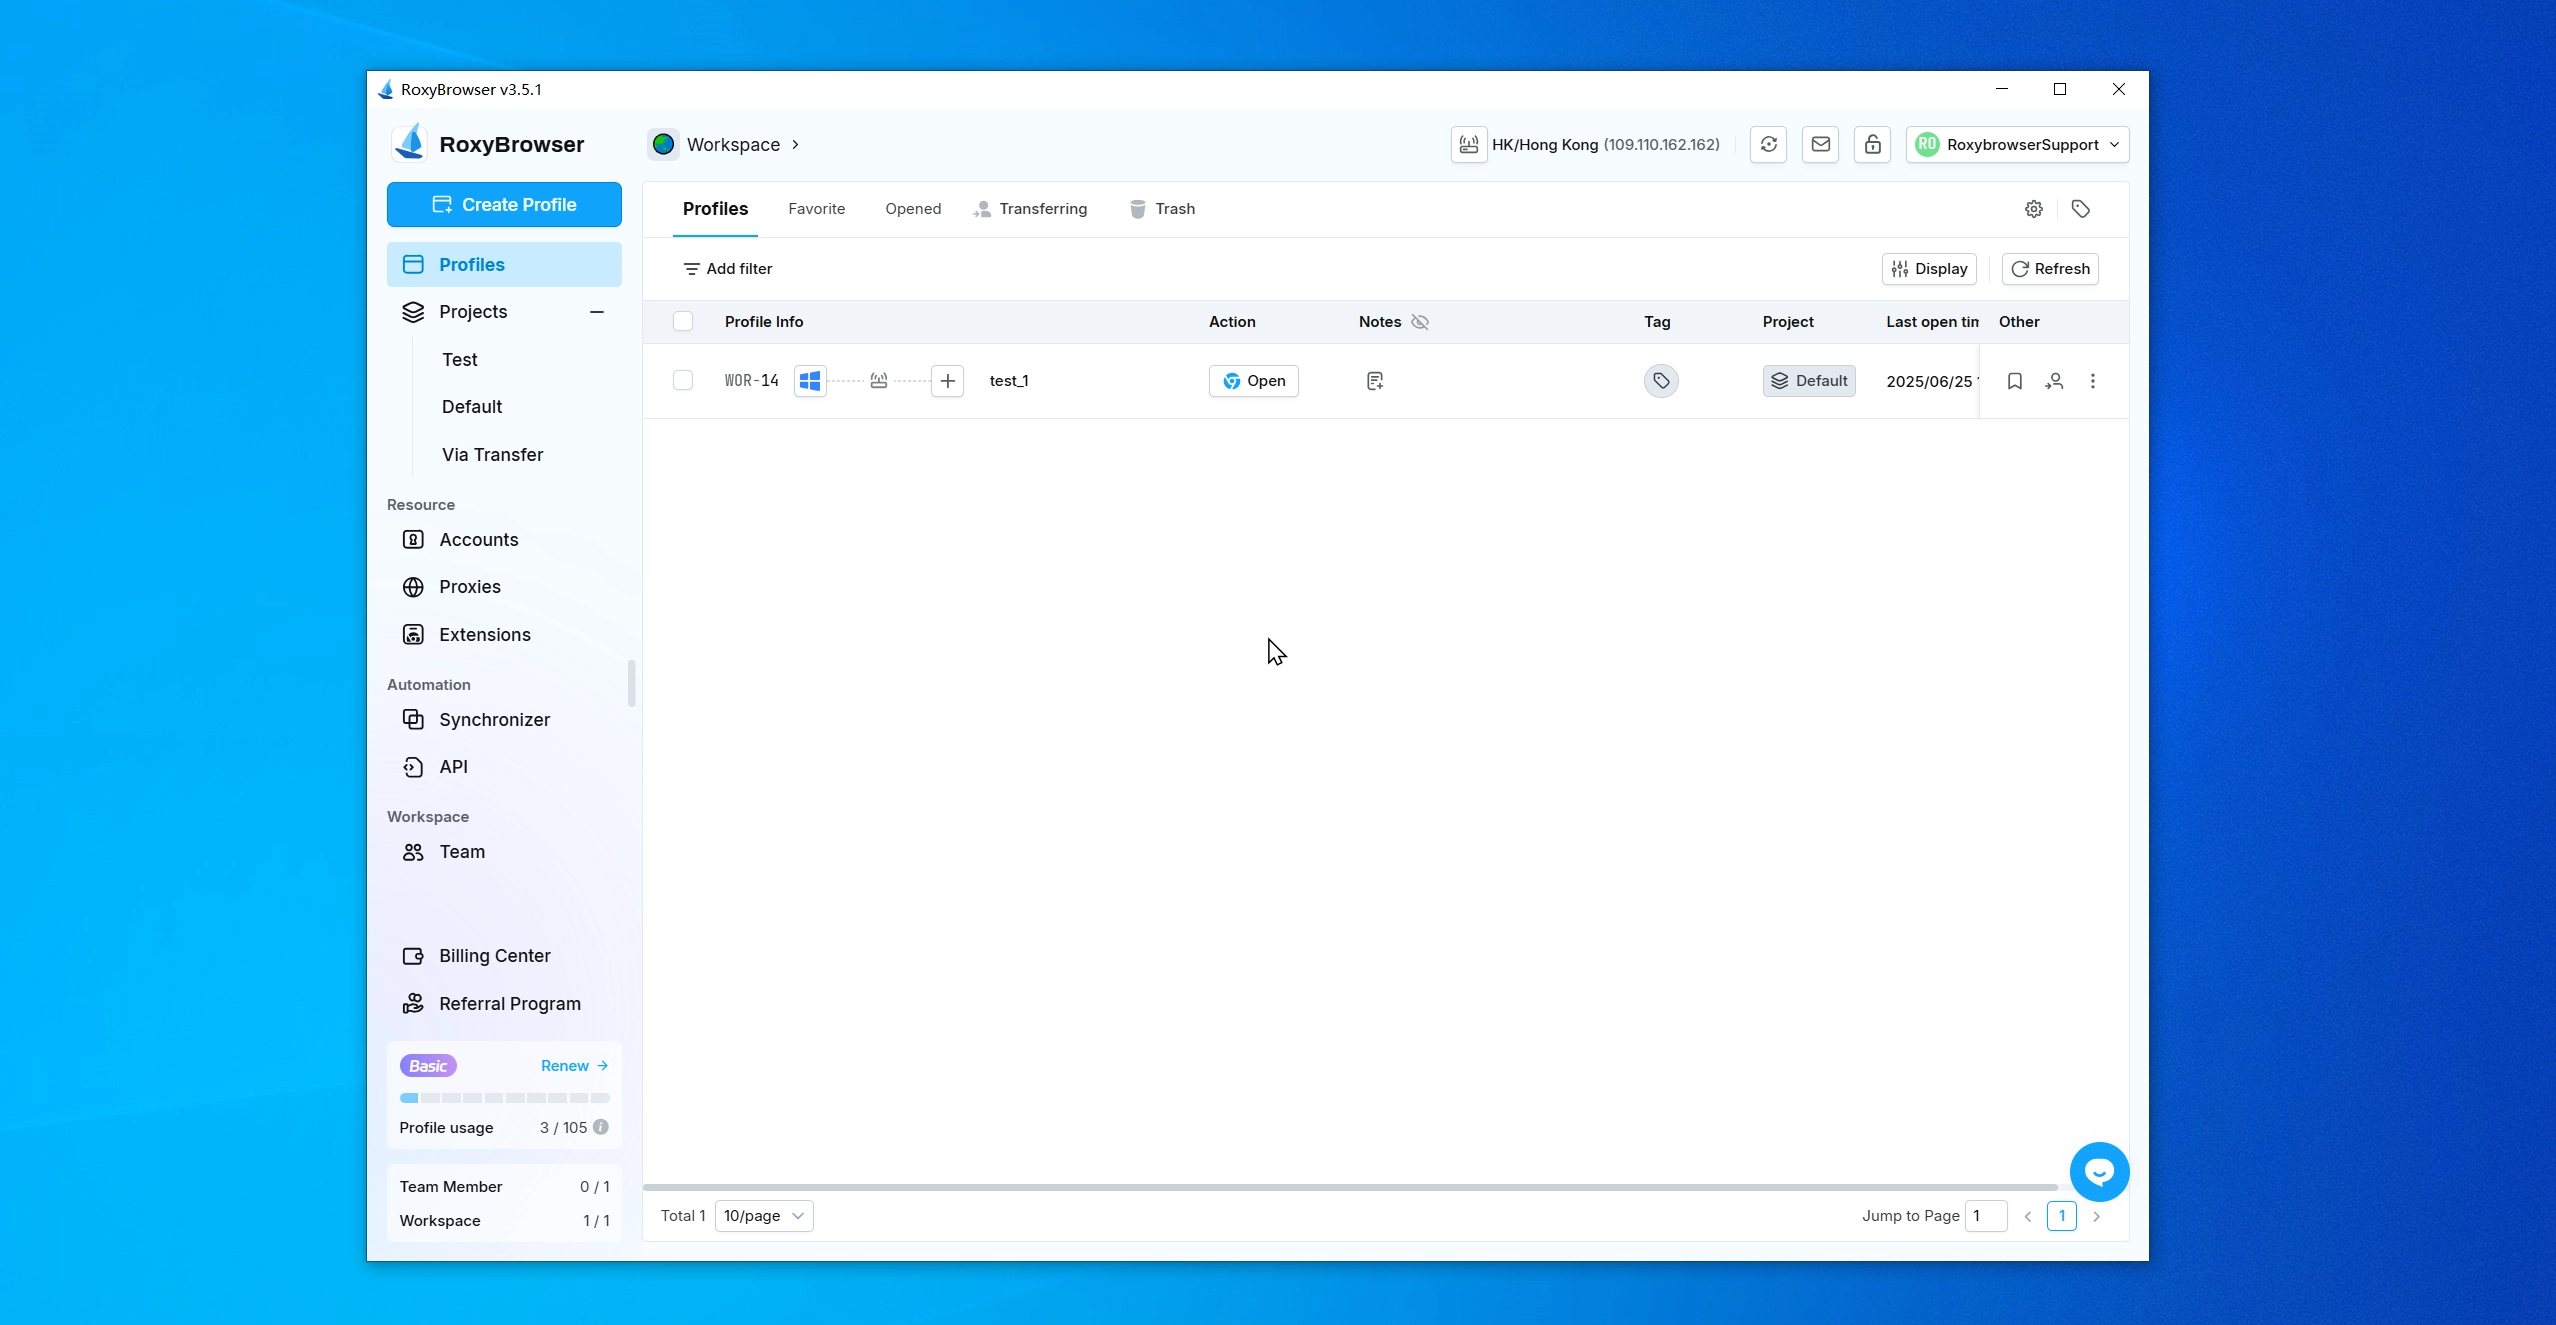
Task: Open the three-dot more options menu
Action: [2093, 381]
